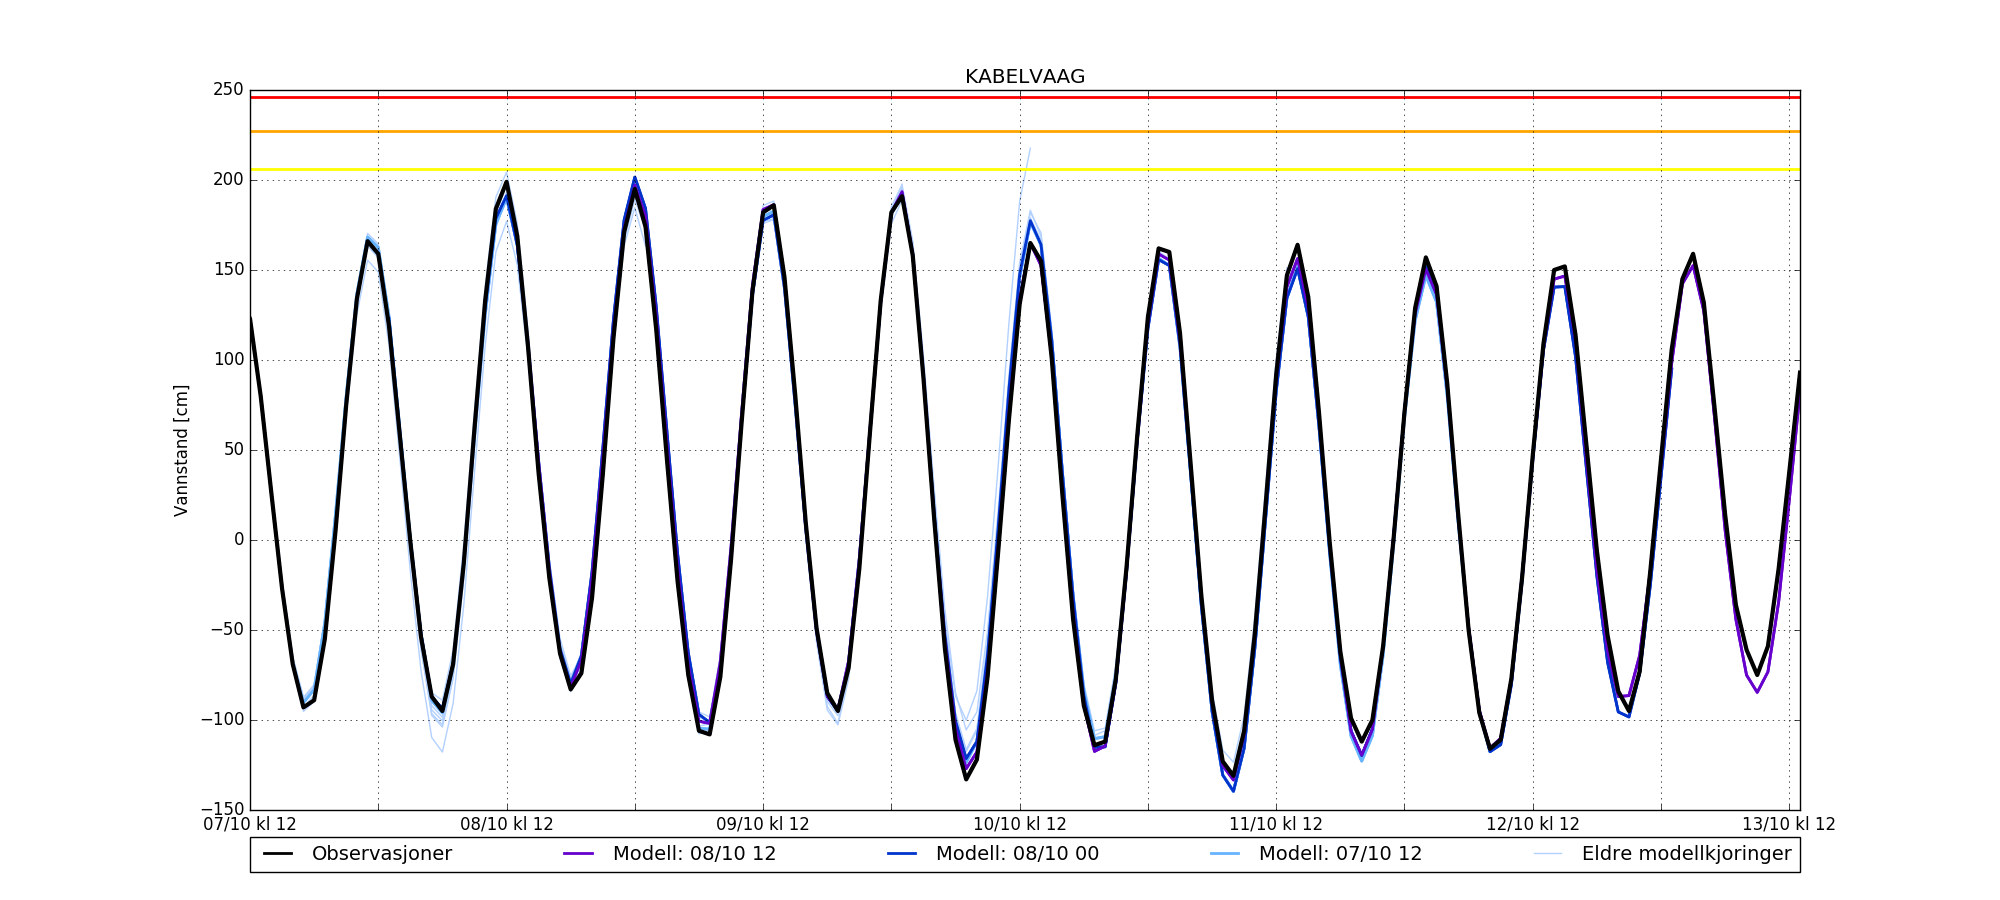Viewport: 2000px width, 900px height.
Task: Select the Modell: 08/10 12 legend label
Action: (x=694, y=854)
